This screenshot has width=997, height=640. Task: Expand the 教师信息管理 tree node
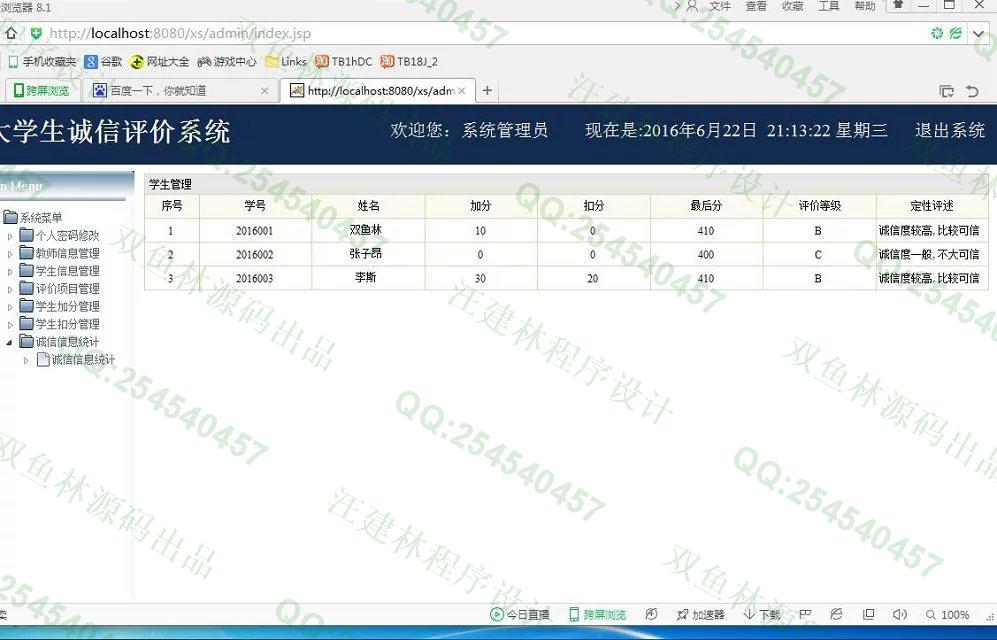[10, 254]
